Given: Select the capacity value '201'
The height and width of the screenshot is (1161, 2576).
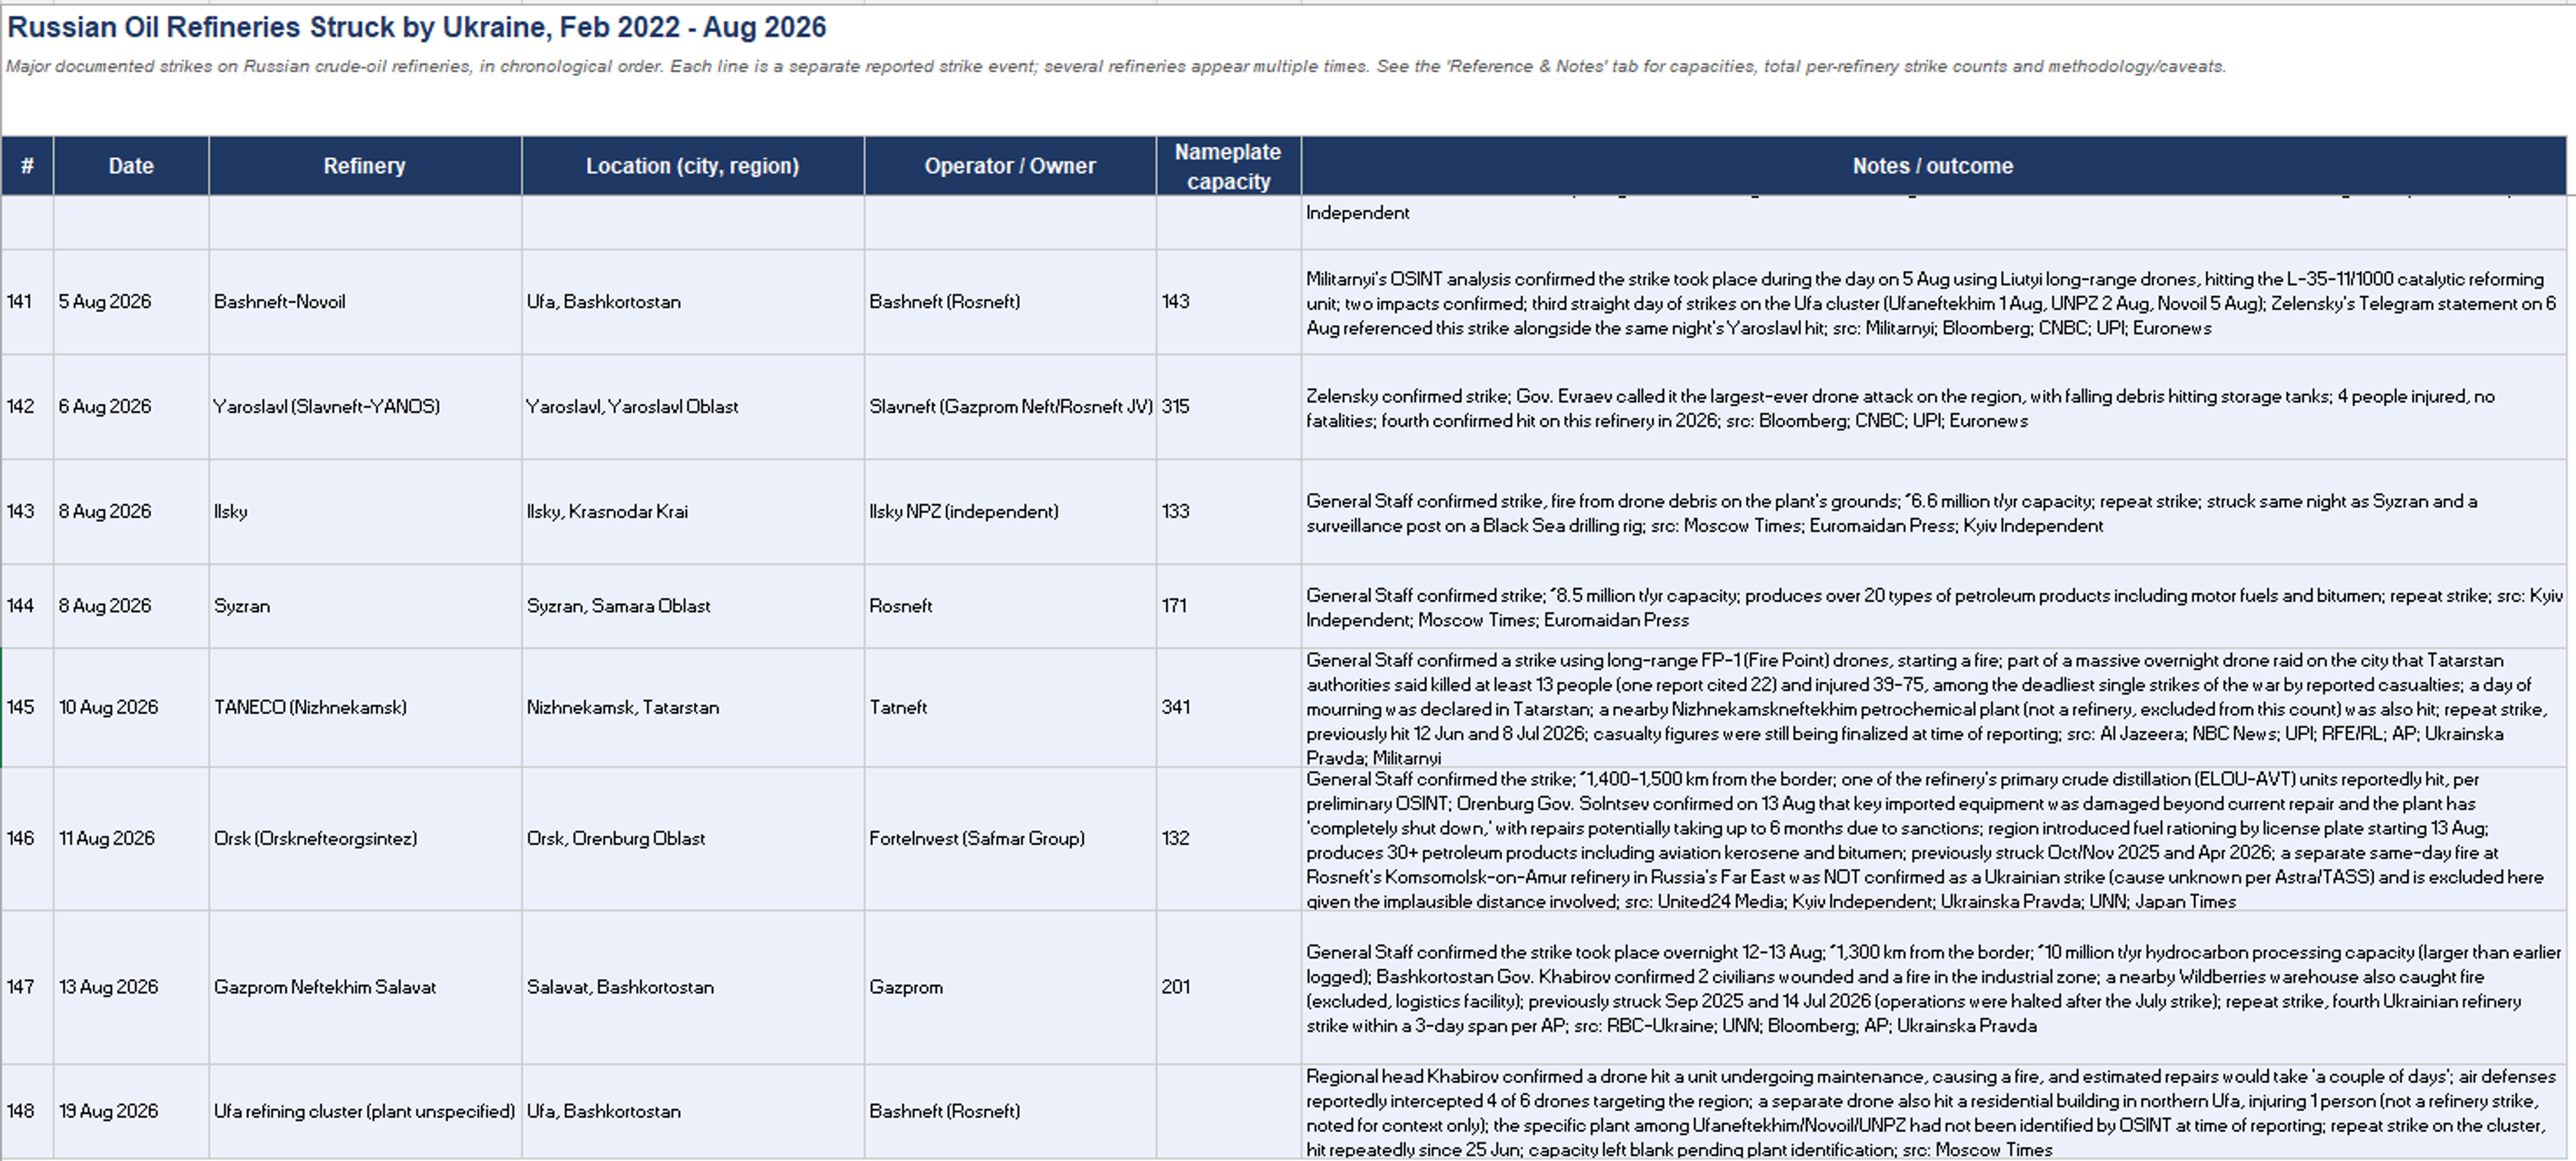Looking at the screenshot, I should coord(1229,987).
